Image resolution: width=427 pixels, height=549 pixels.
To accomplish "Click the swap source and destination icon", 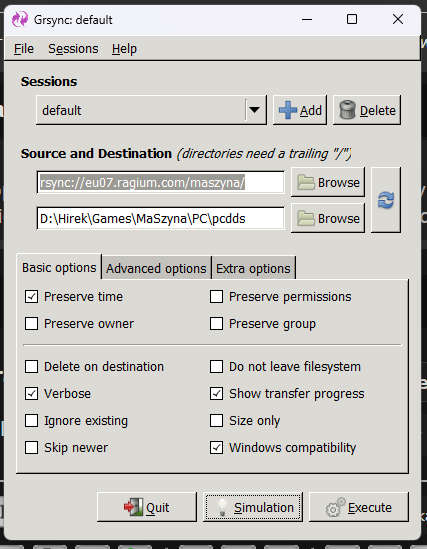I will pos(386,200).
